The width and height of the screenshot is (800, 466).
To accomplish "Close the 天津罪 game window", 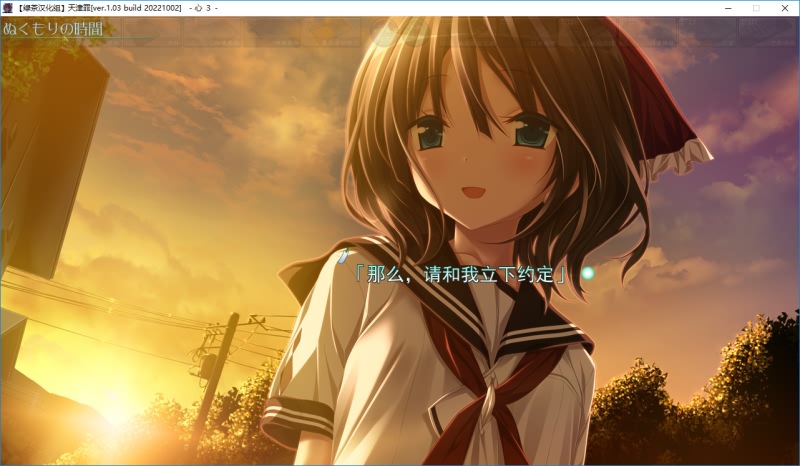I will pos(785,8).
